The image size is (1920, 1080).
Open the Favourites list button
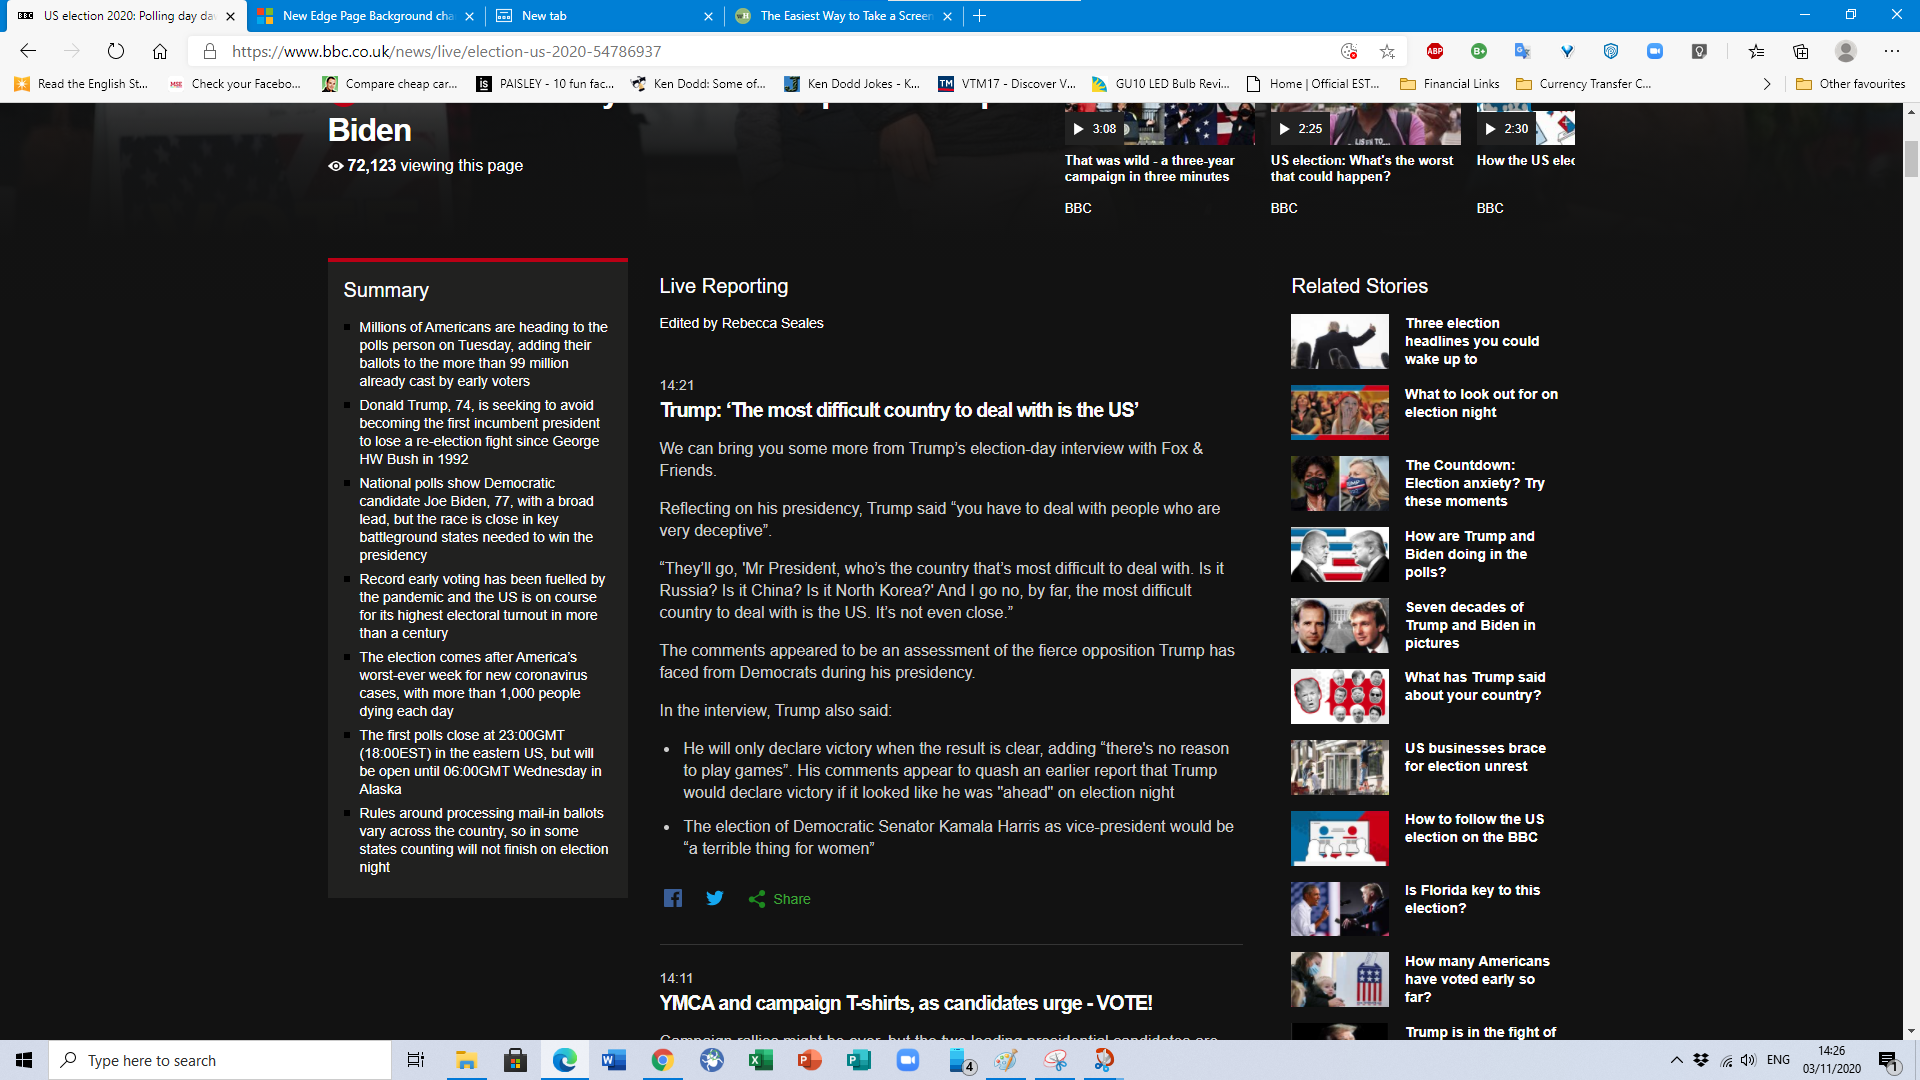(x=1757, y=51)
